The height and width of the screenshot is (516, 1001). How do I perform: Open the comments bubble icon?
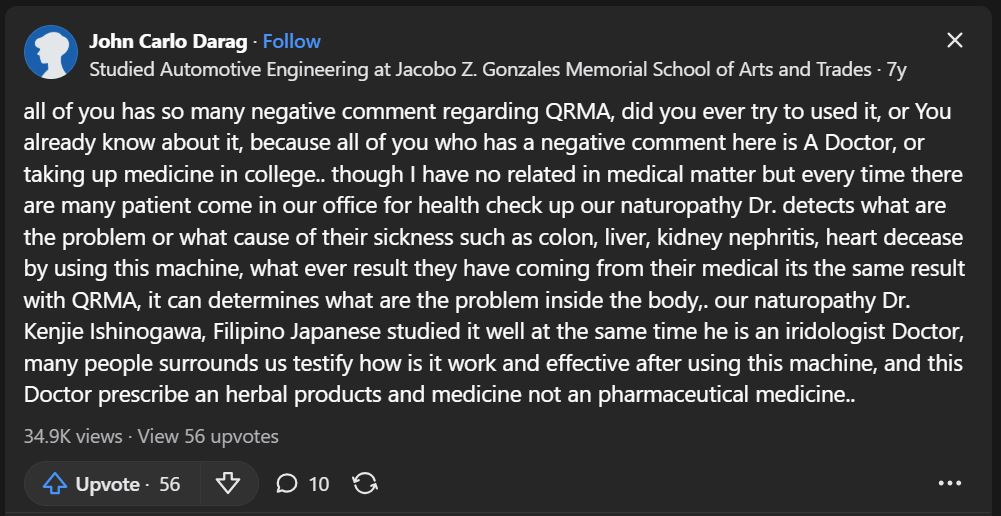pos(287,484)
